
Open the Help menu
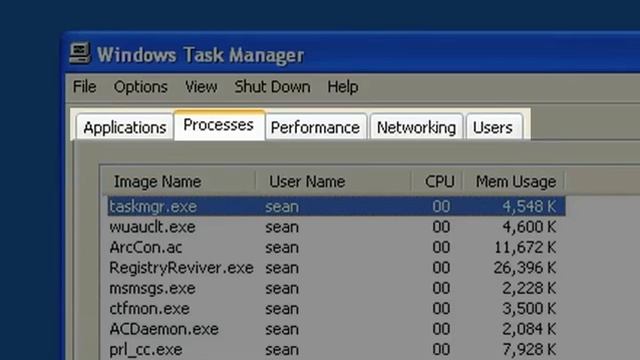point(343,87)
